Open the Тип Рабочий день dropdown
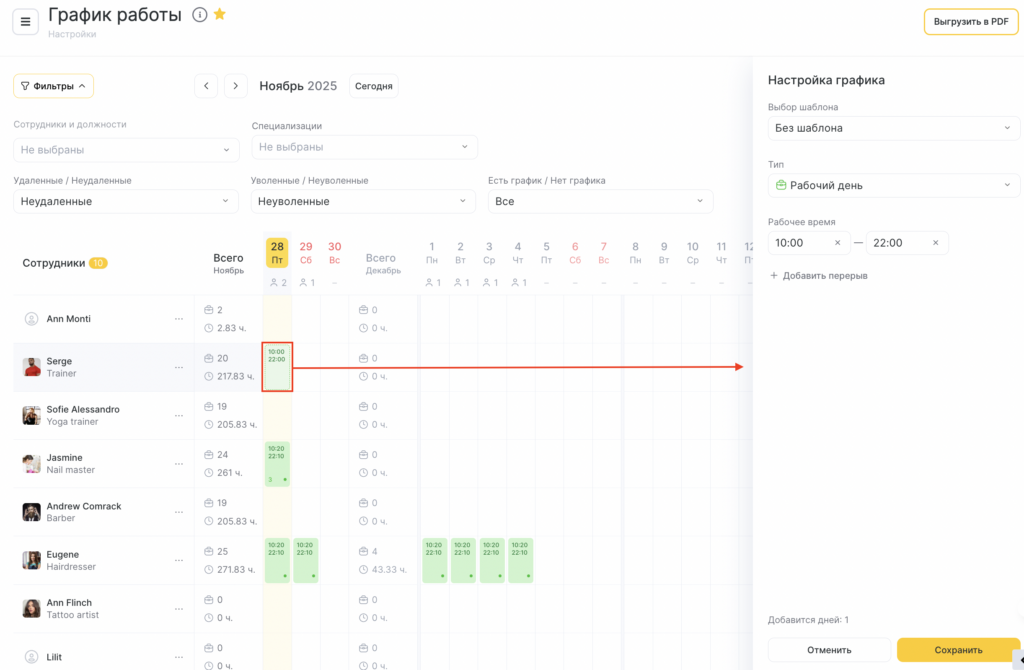Screen dimensions: 1024x670 point(893,185)
